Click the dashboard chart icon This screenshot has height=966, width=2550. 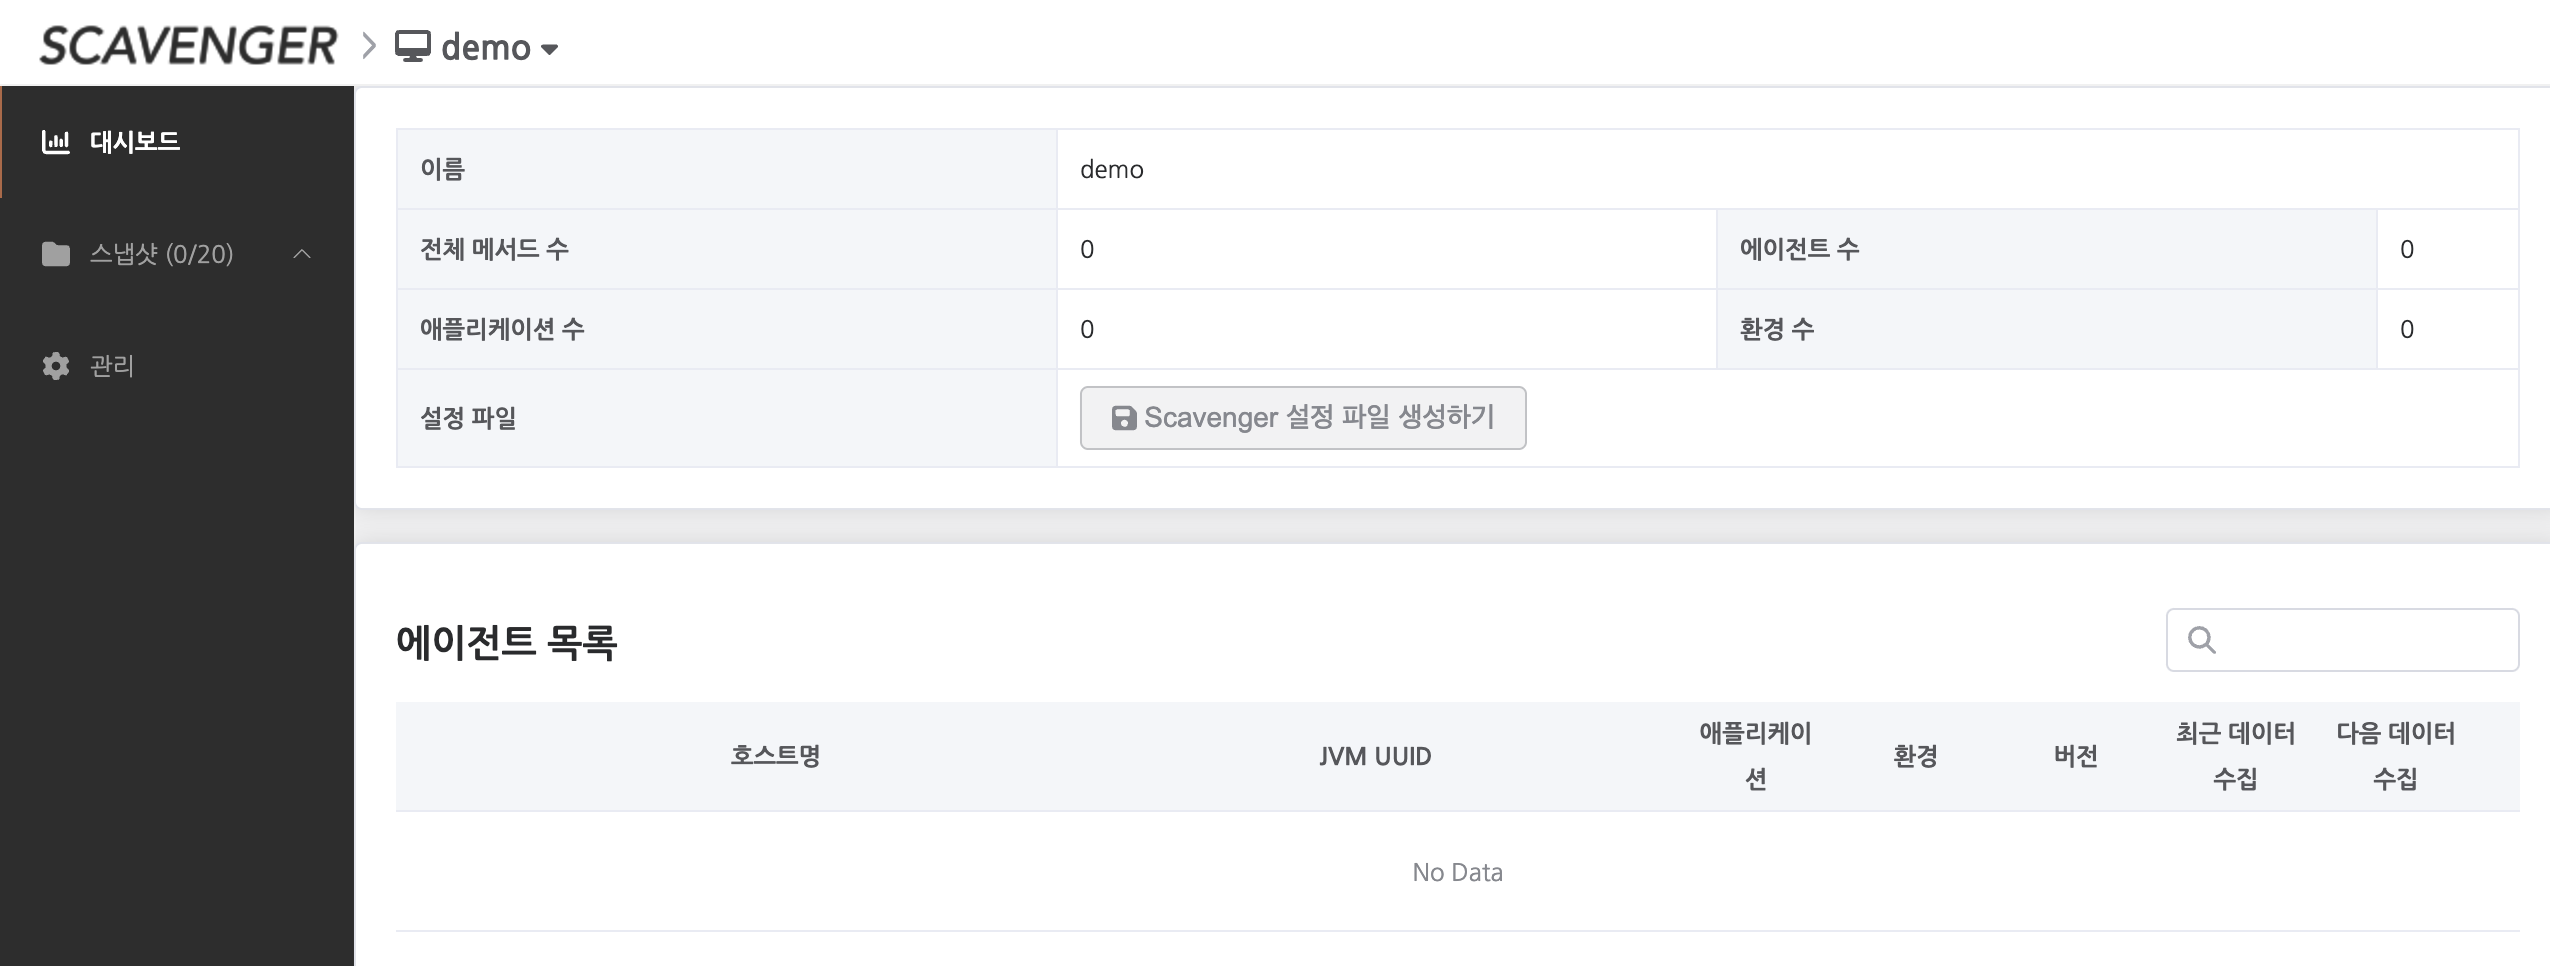click(x=56, y=142)
